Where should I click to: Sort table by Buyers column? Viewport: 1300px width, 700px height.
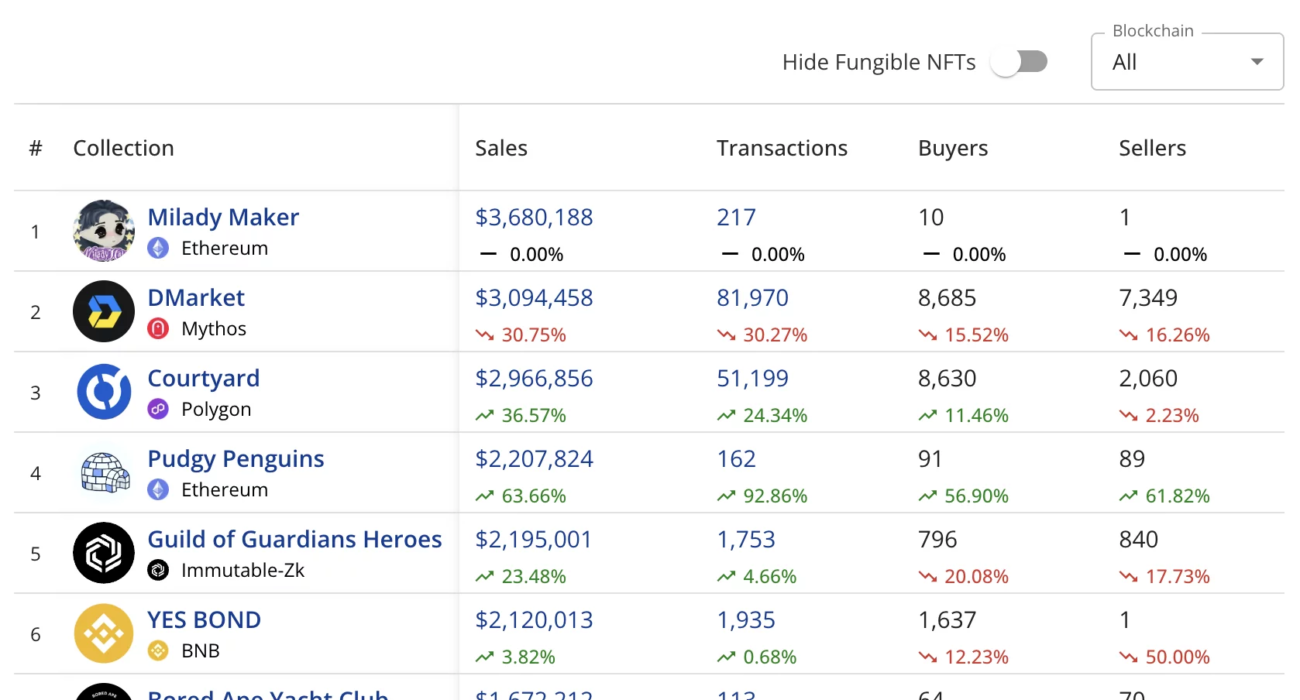click(952, 148)
